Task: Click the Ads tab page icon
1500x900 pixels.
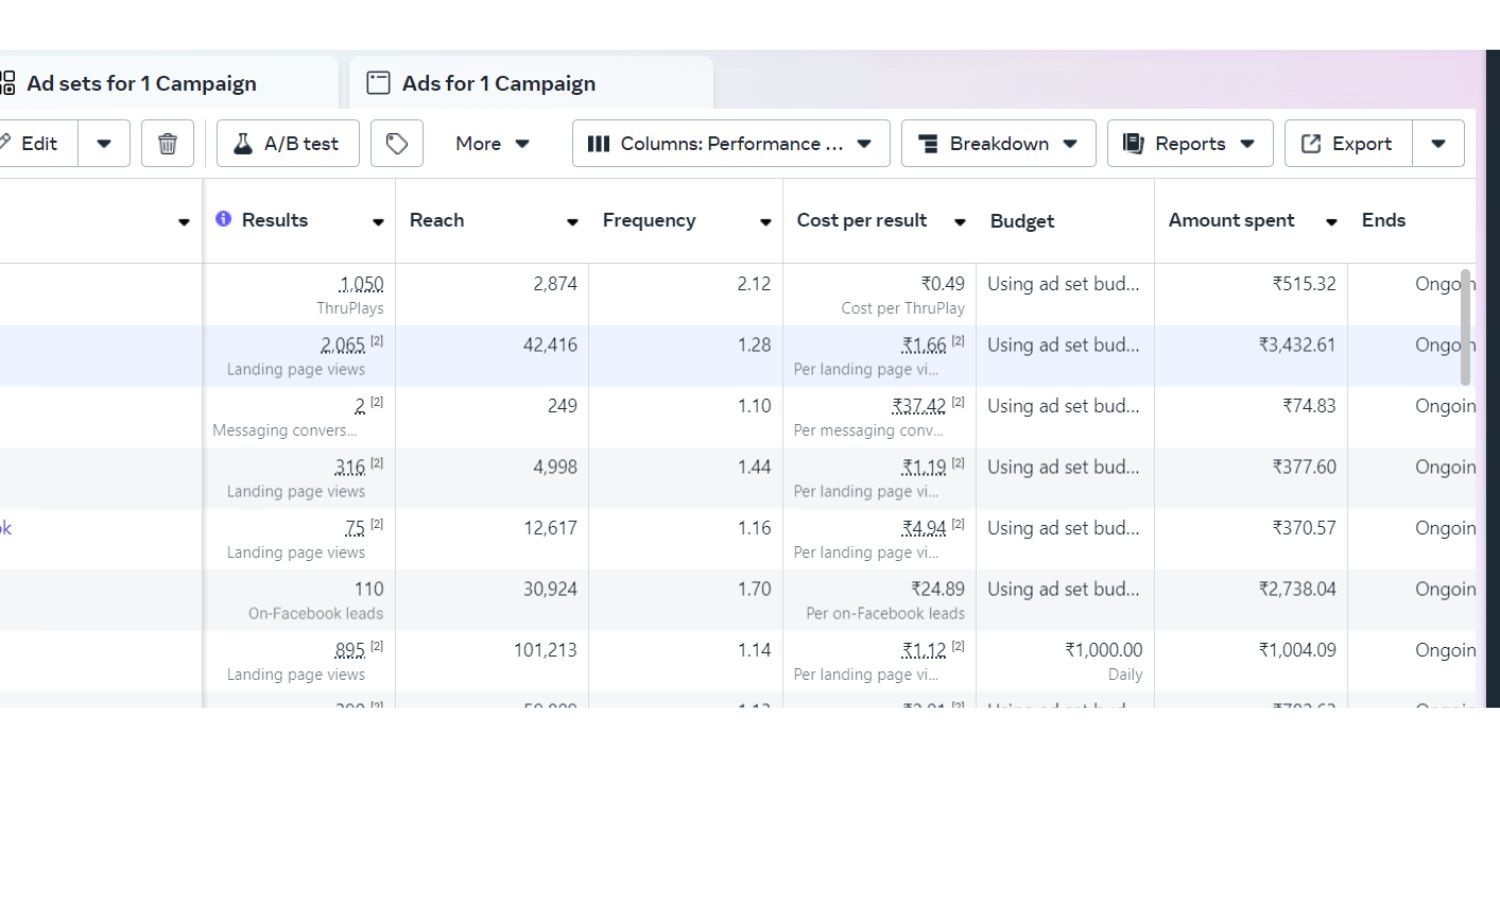Action: 378,83
